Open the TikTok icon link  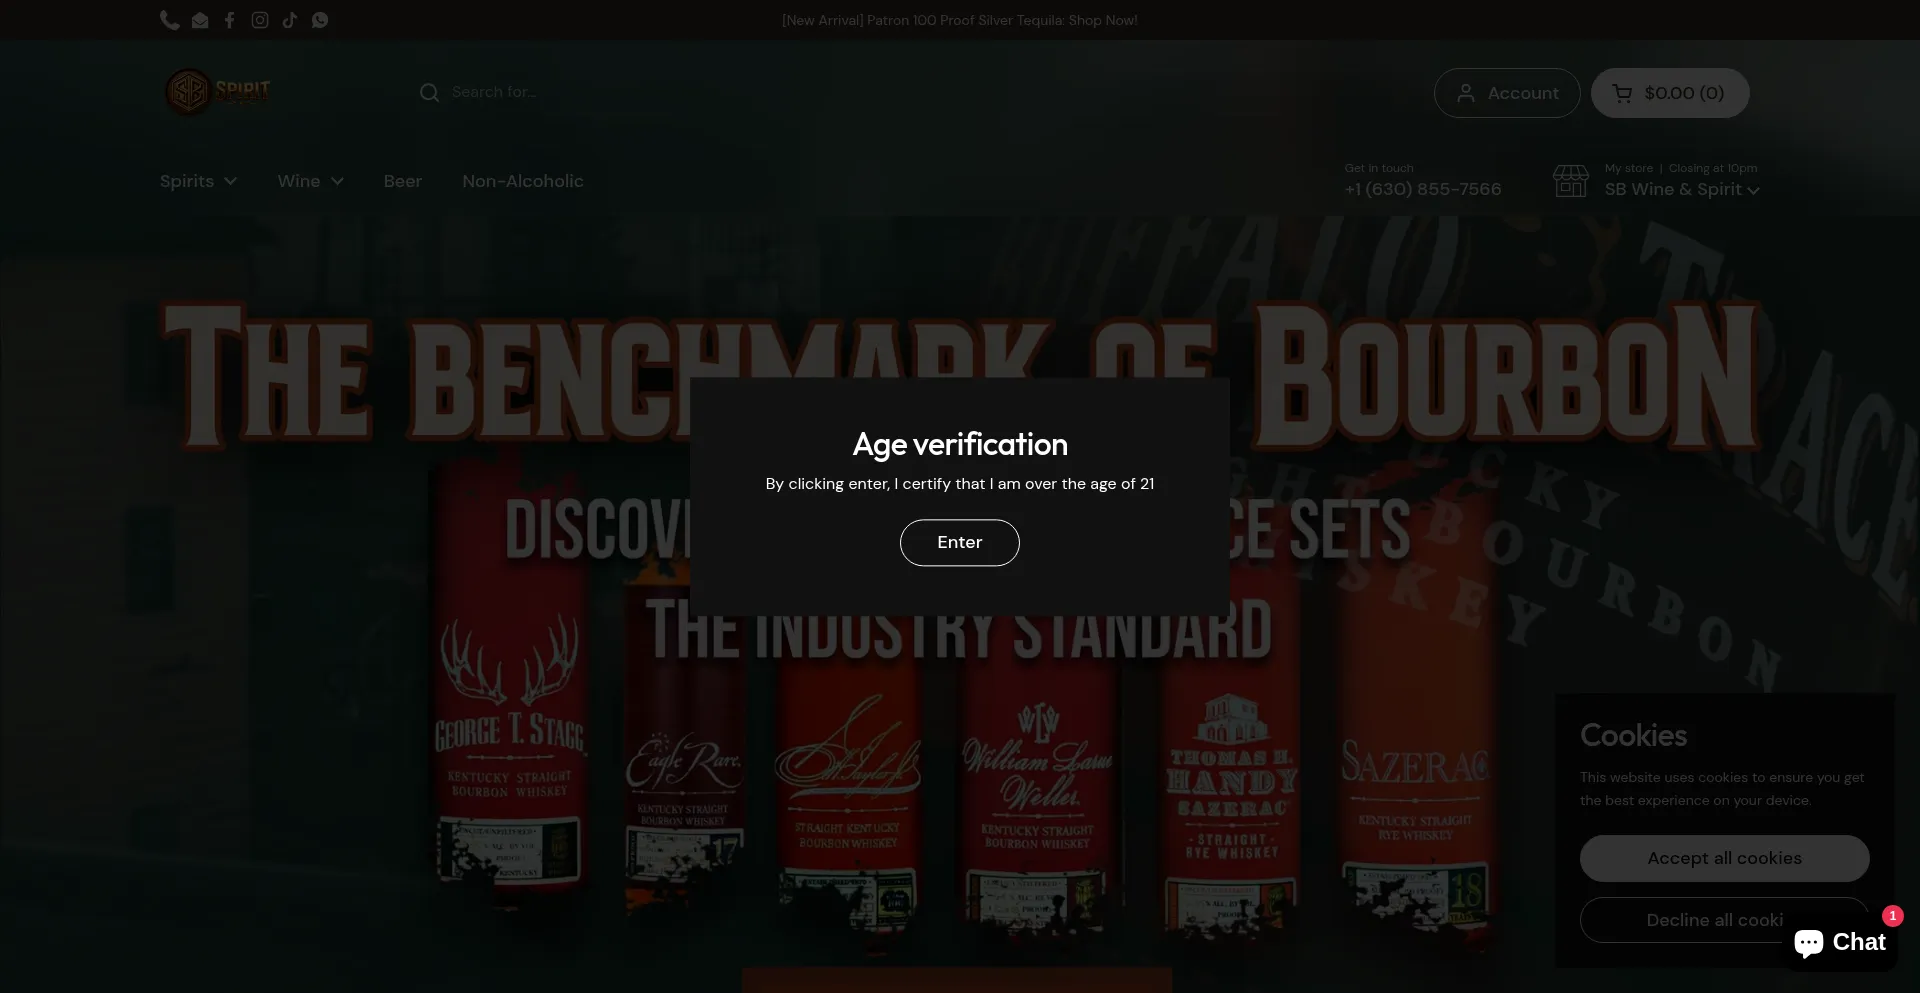(290, 20)
